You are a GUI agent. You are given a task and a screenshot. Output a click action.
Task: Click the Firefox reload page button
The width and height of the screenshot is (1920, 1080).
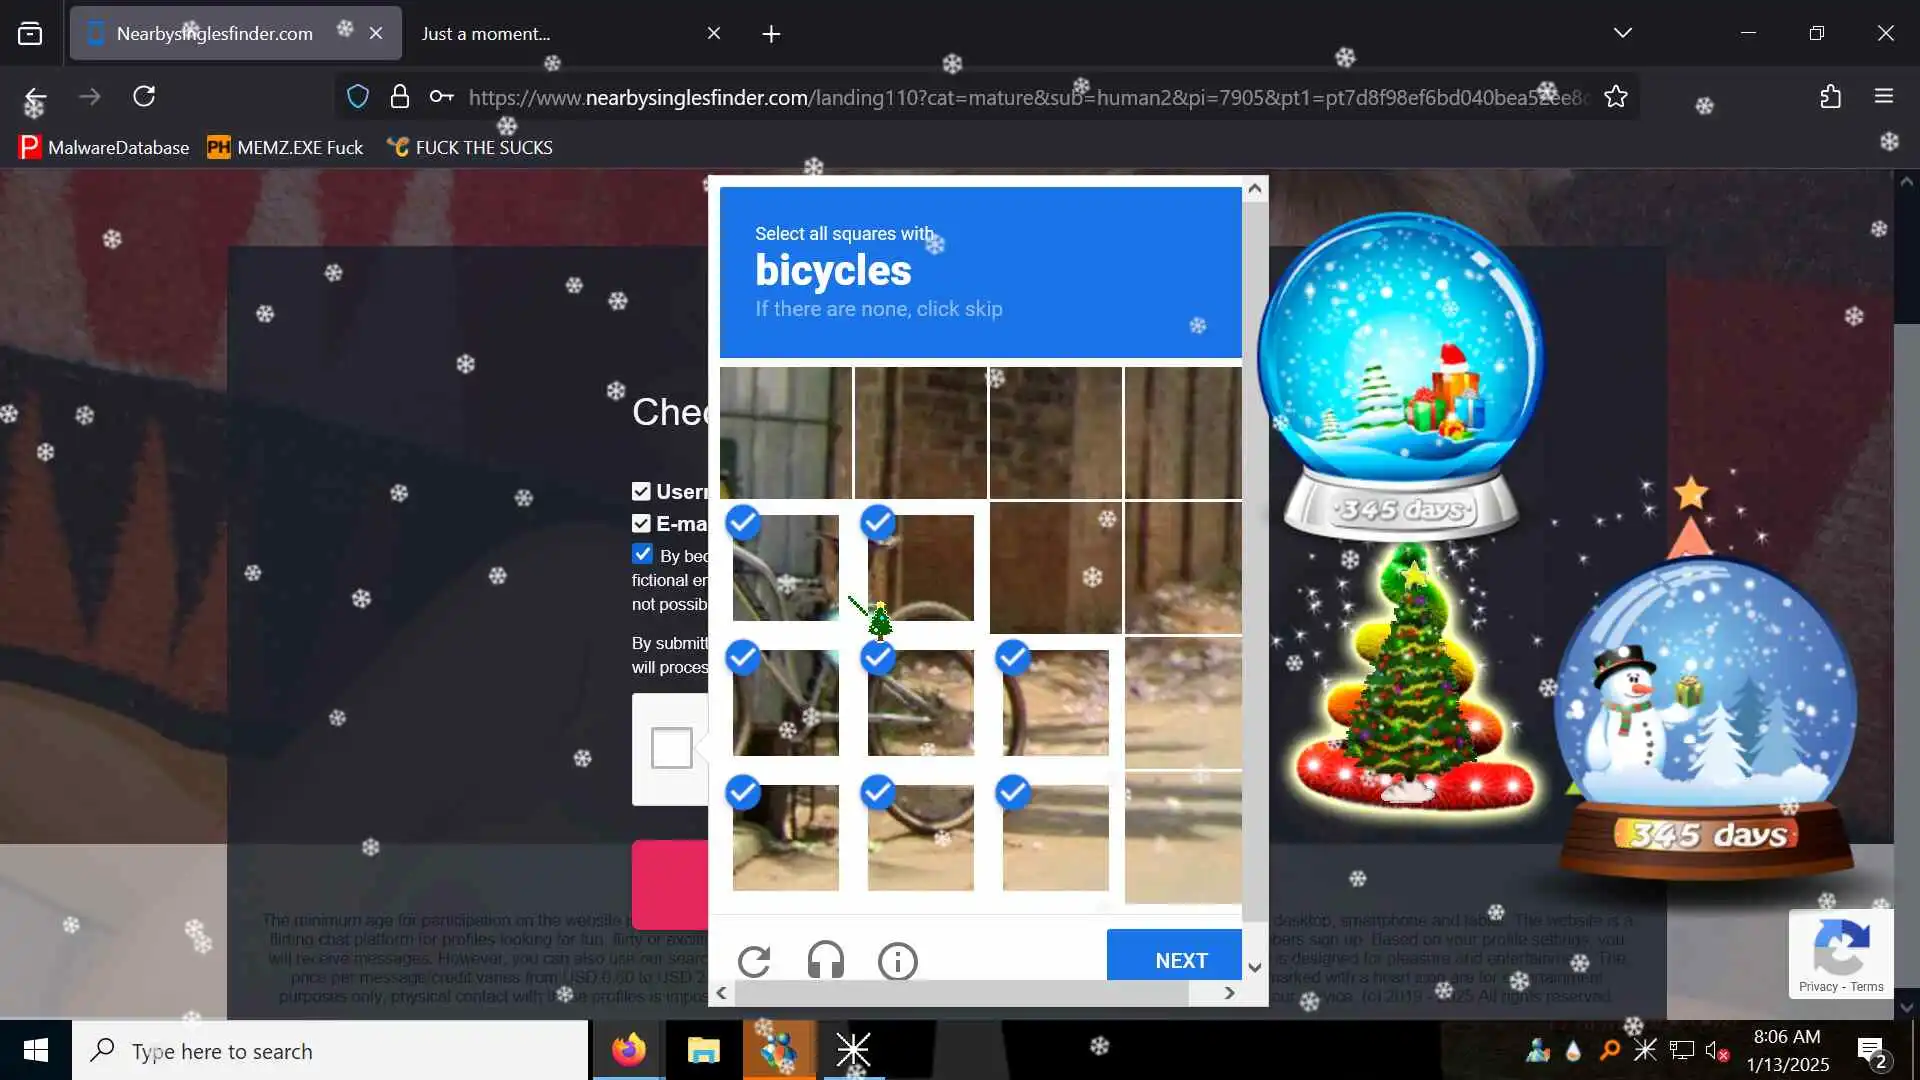(x=144, y=96)
